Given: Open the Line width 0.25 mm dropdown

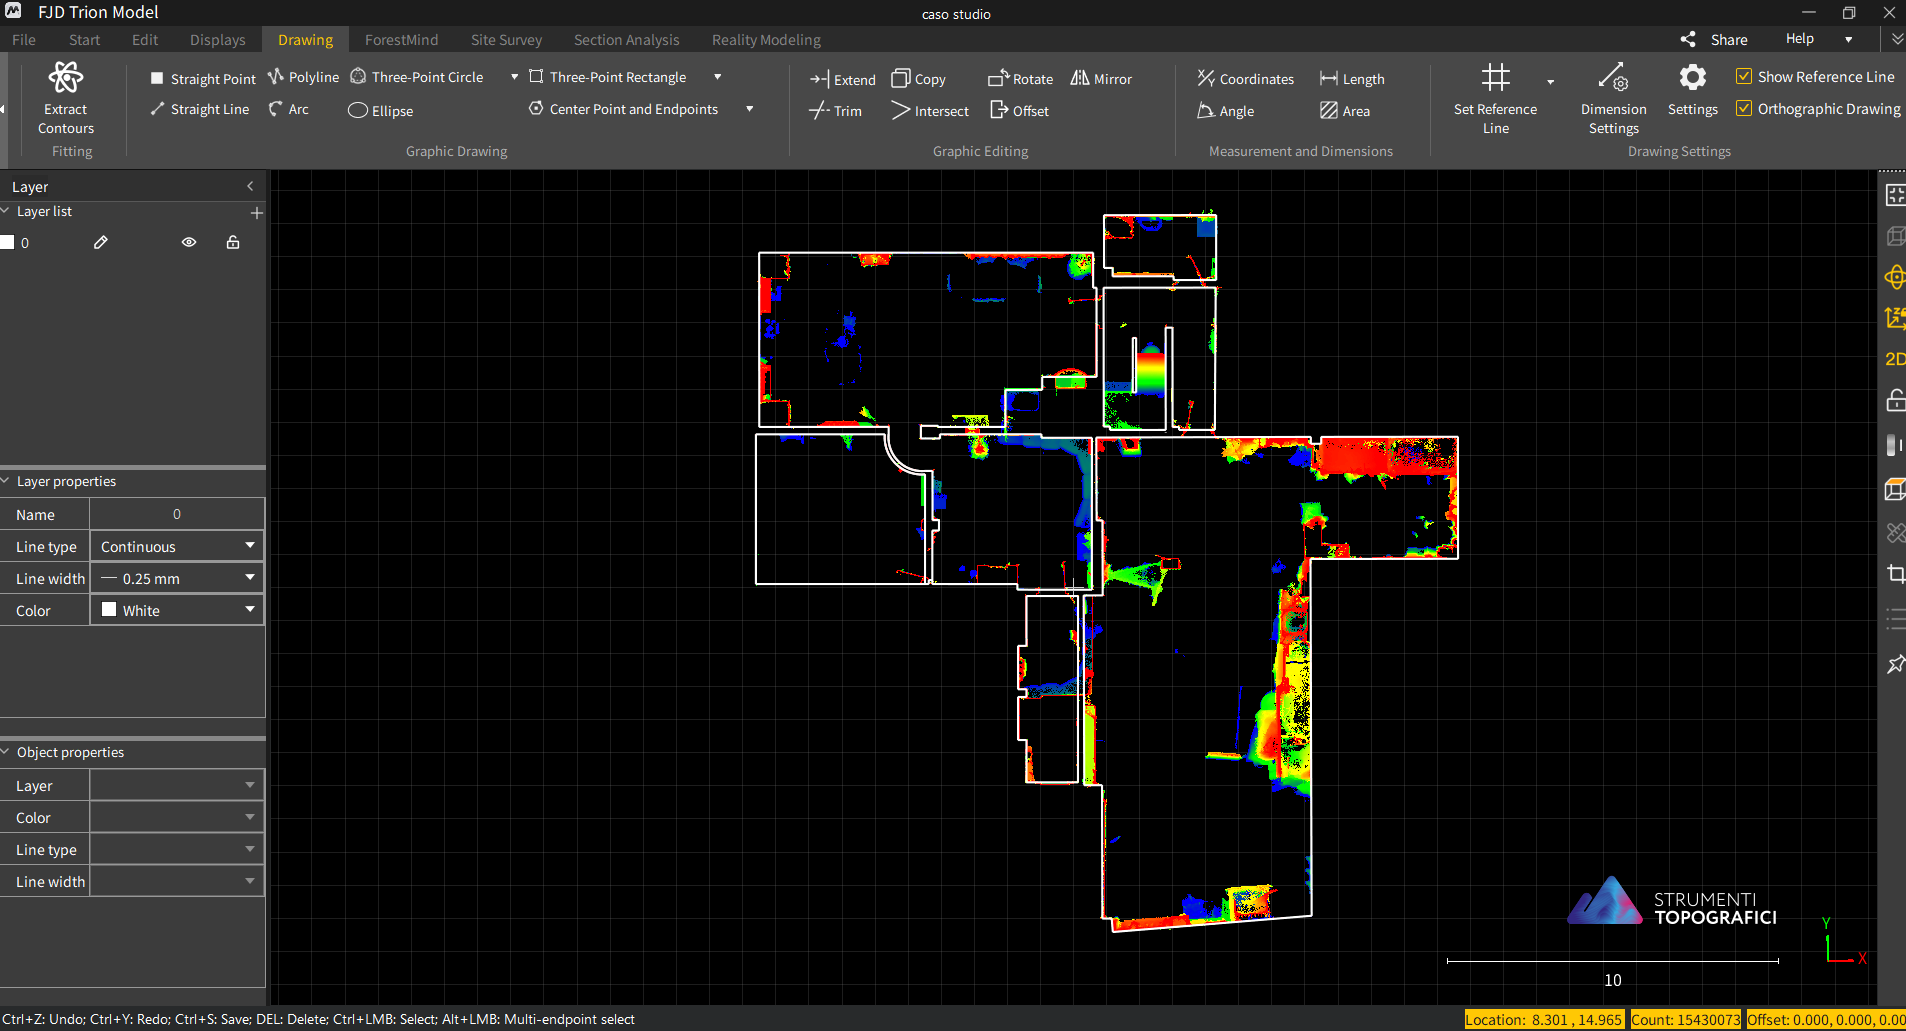Looking at the screenshot, I should coord(177,578).
